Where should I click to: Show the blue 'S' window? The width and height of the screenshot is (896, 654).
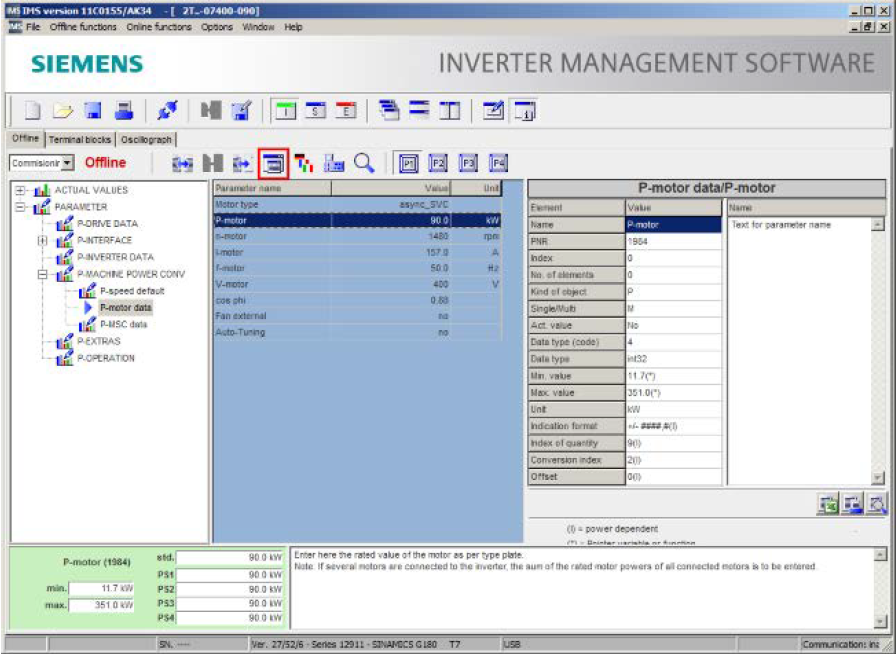pyautogui.click(x=315, y=110)
